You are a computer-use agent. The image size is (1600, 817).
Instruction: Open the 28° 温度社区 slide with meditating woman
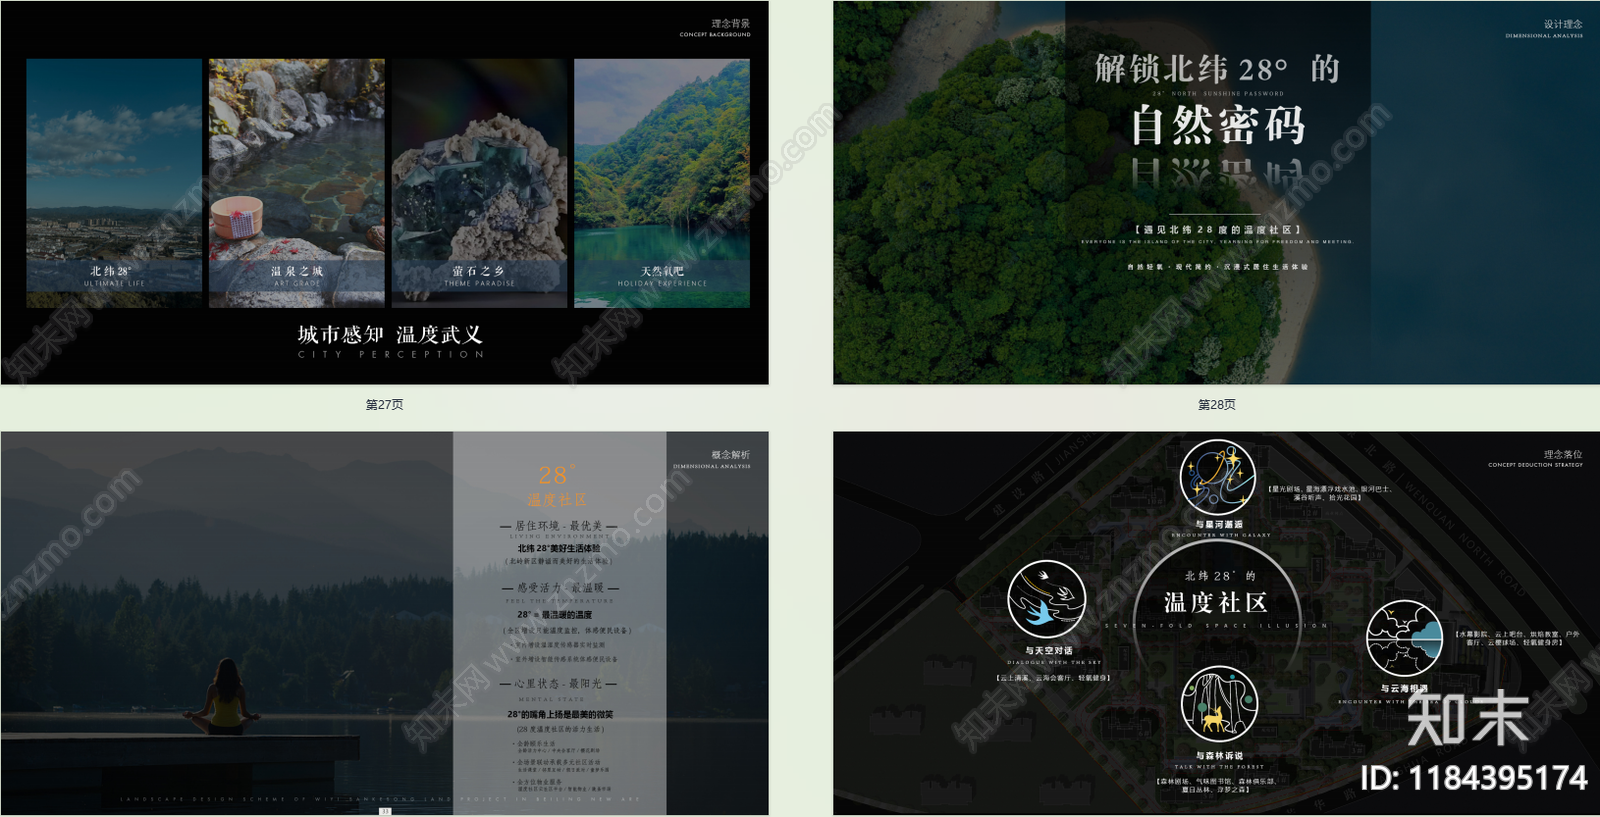pyautogui.click(x=384, y=624)
